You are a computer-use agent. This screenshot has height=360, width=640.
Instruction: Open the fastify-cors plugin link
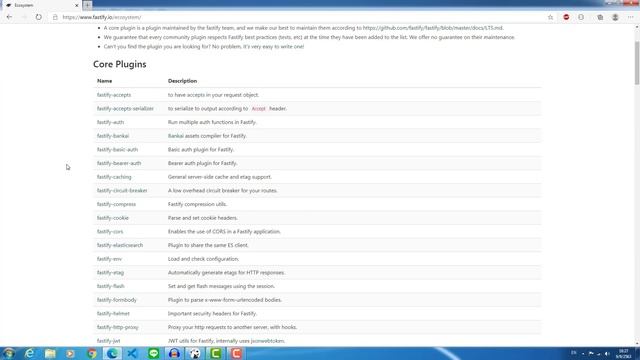pyautogui.click(x=110, y=231)
